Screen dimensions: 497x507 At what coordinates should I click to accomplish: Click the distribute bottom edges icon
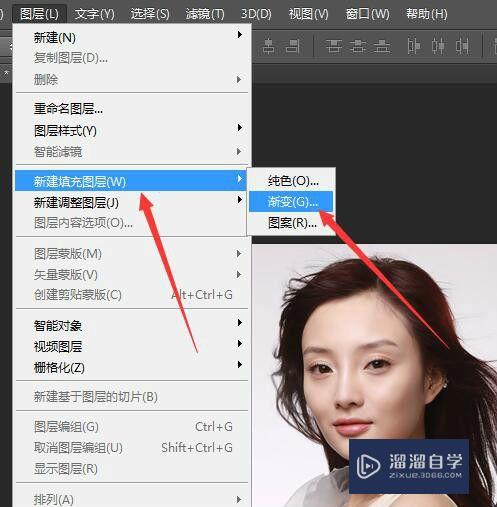pos(382,46)
